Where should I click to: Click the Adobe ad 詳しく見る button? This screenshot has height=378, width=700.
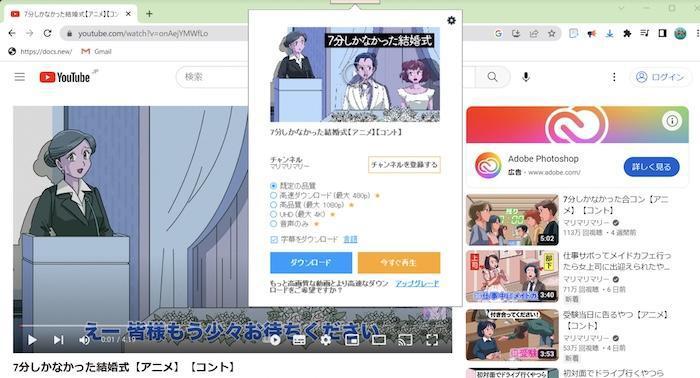tap(651, 167)
